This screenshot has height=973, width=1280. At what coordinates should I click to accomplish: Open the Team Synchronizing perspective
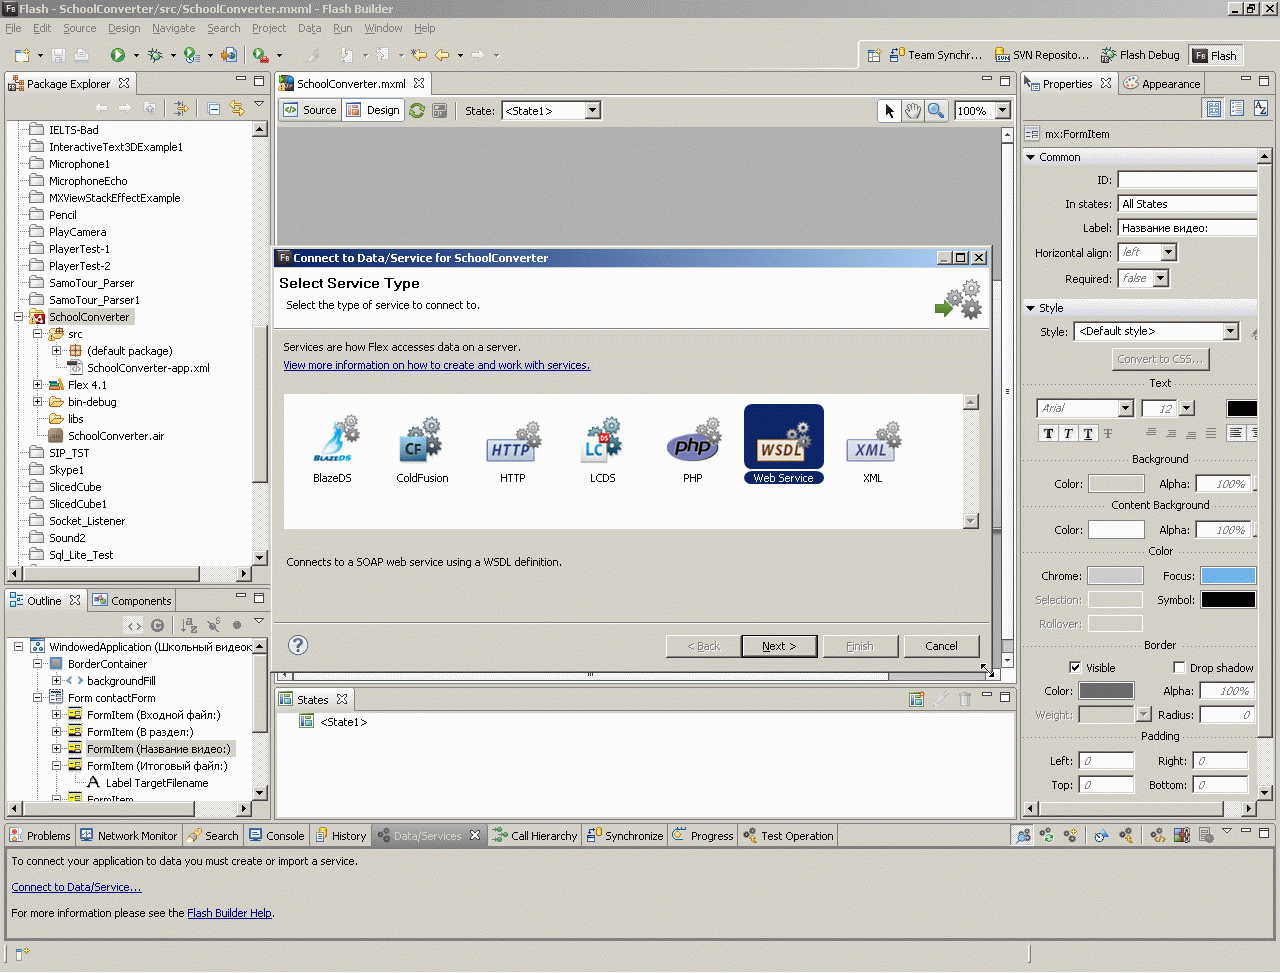[x=936, y=55]
